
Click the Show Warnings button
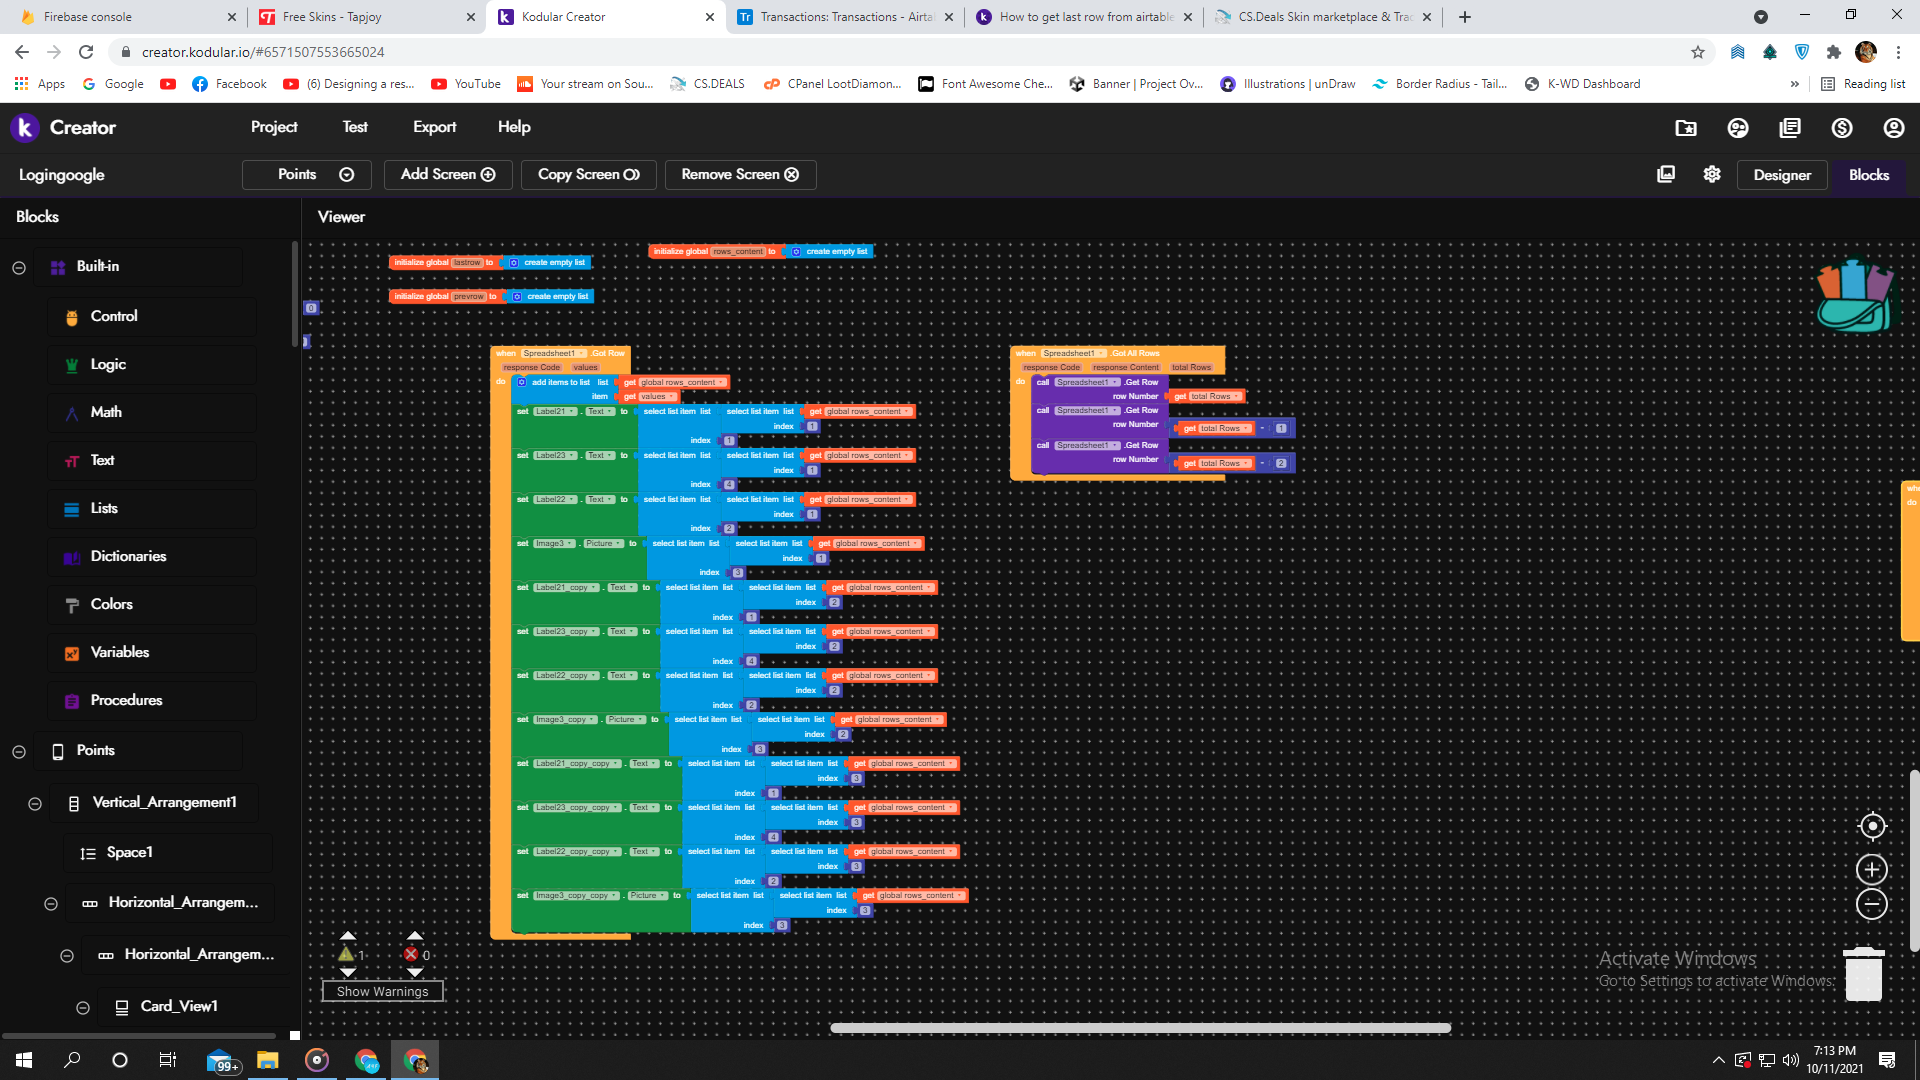tap(382, 991)
